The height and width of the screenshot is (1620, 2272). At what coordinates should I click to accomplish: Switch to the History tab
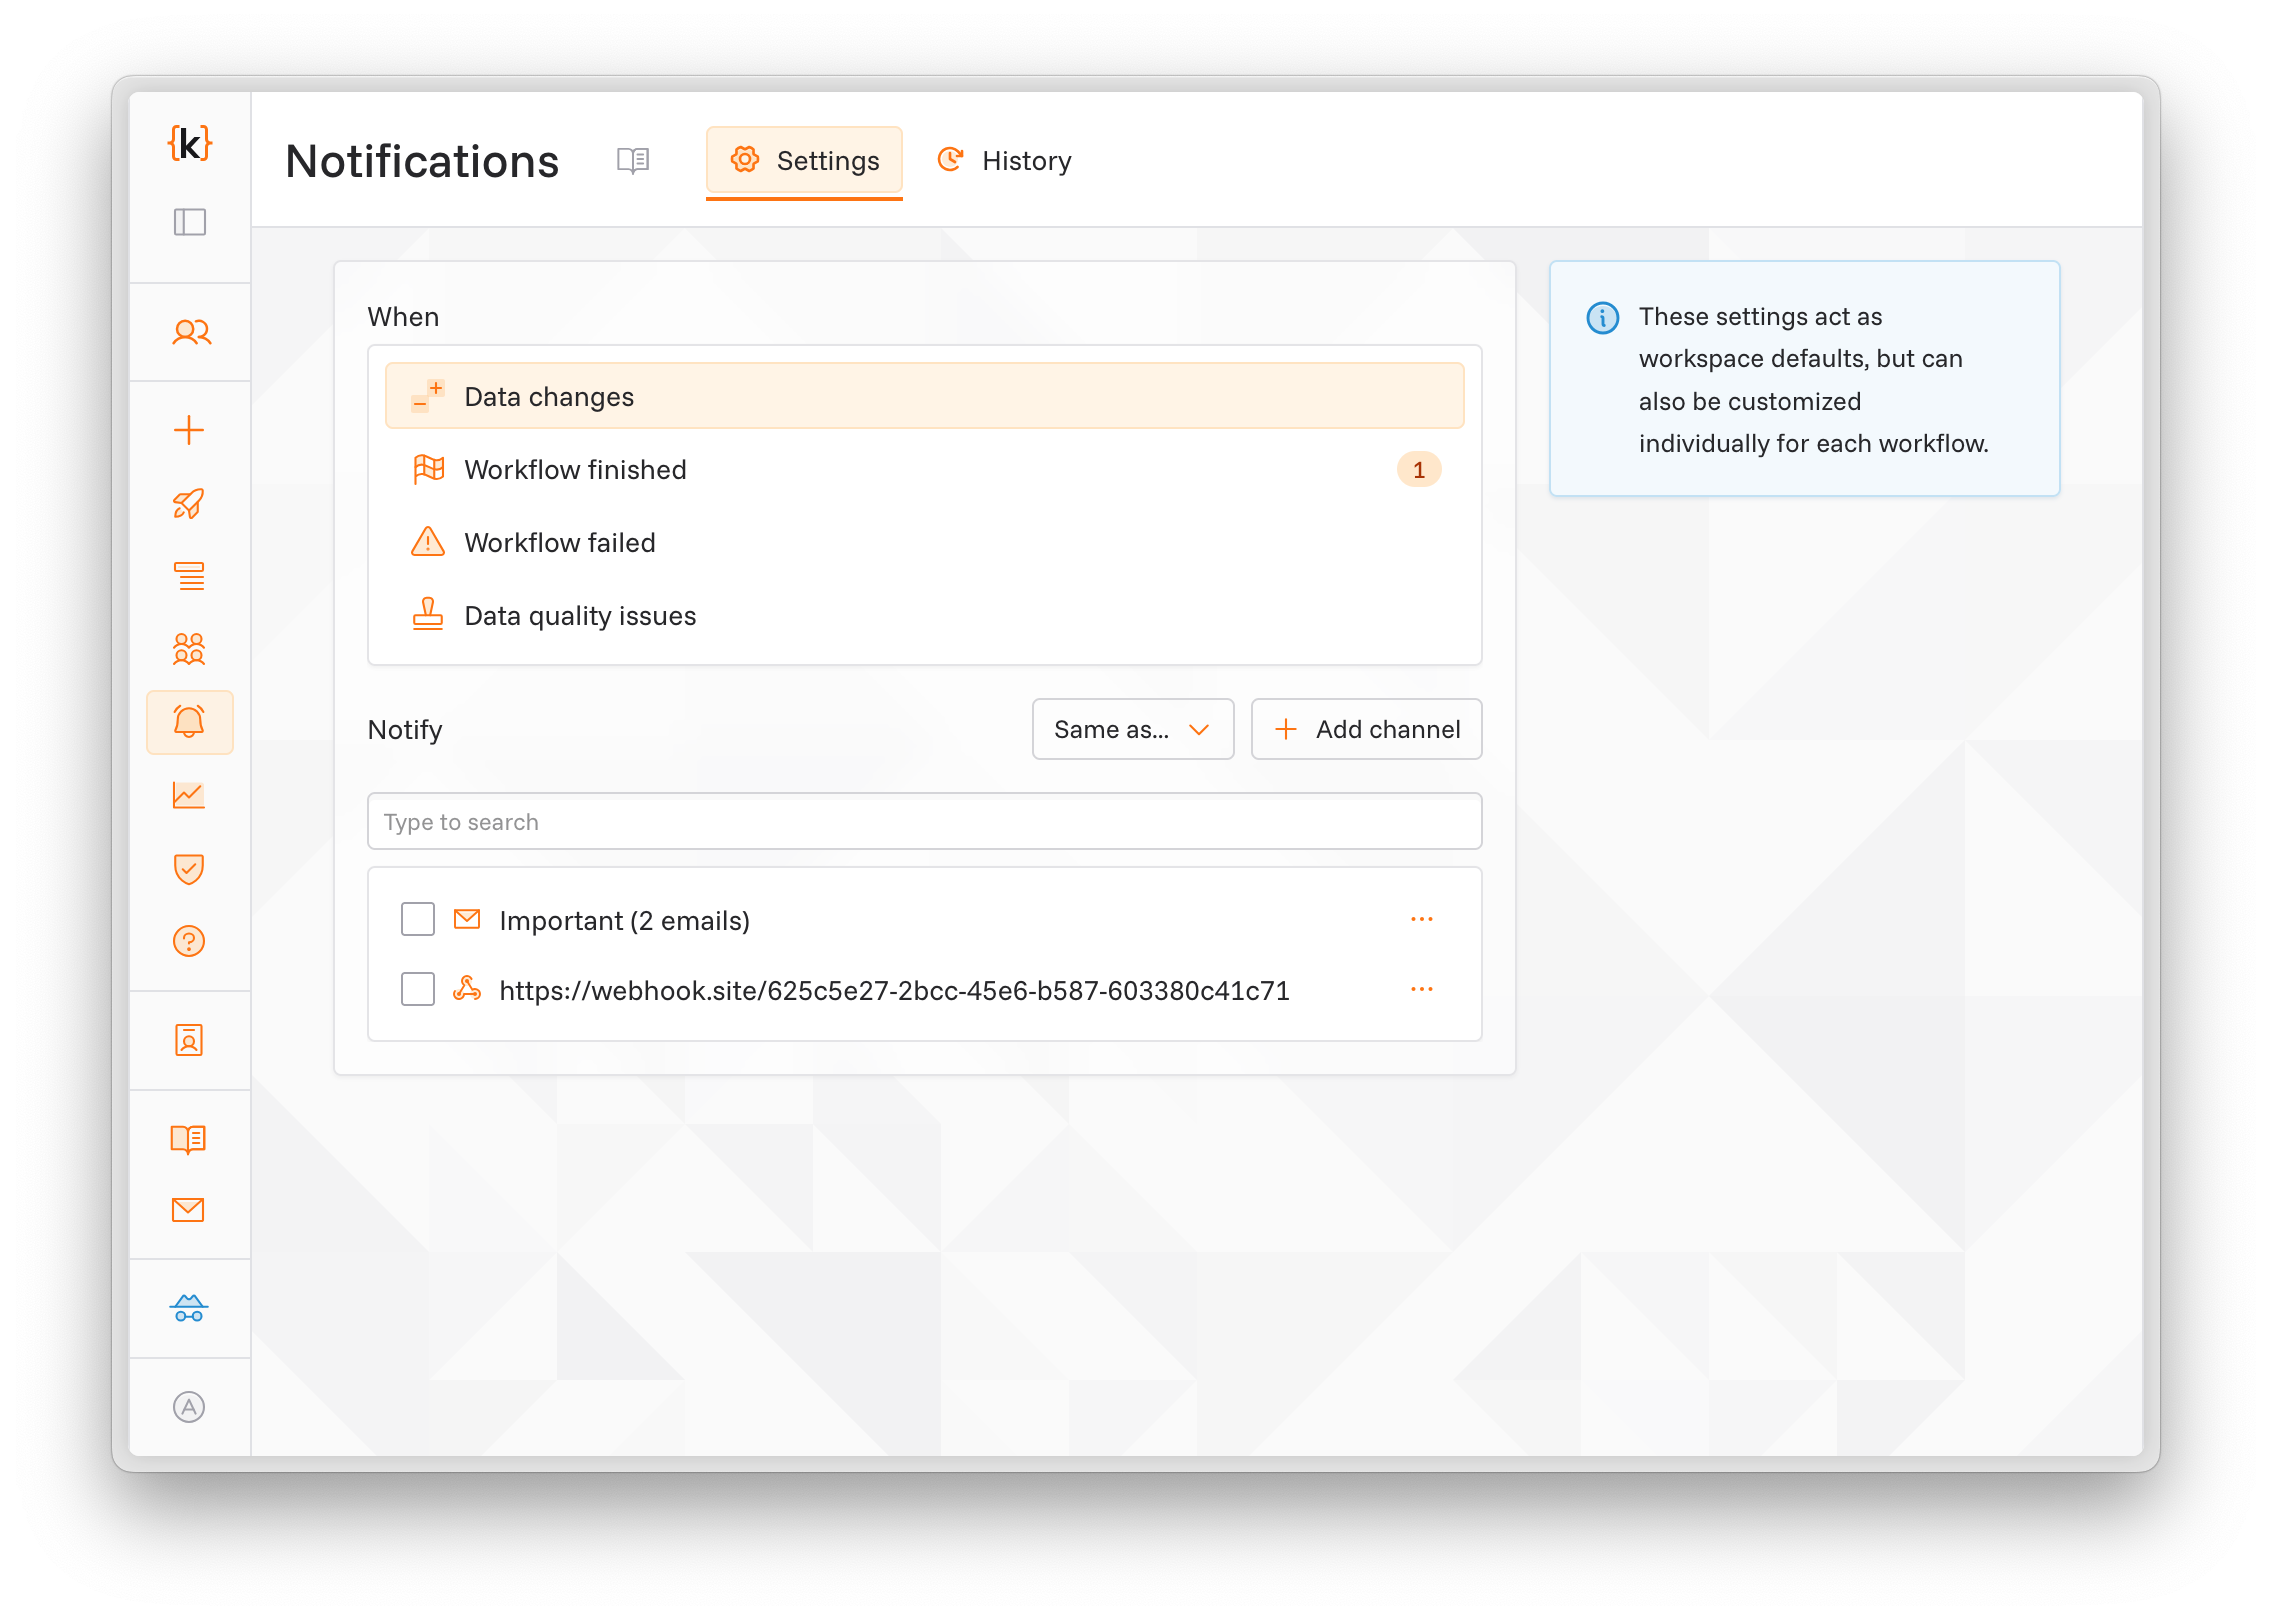point(1005,161)
